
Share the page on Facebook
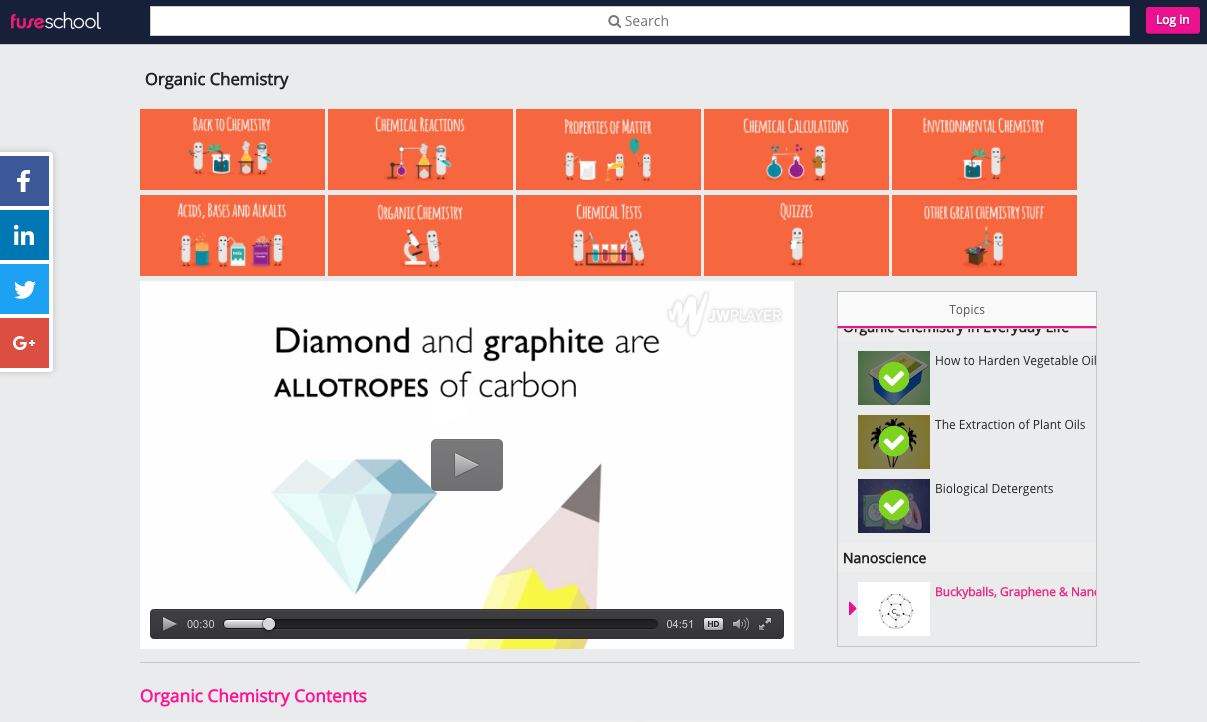coord(24,181)
